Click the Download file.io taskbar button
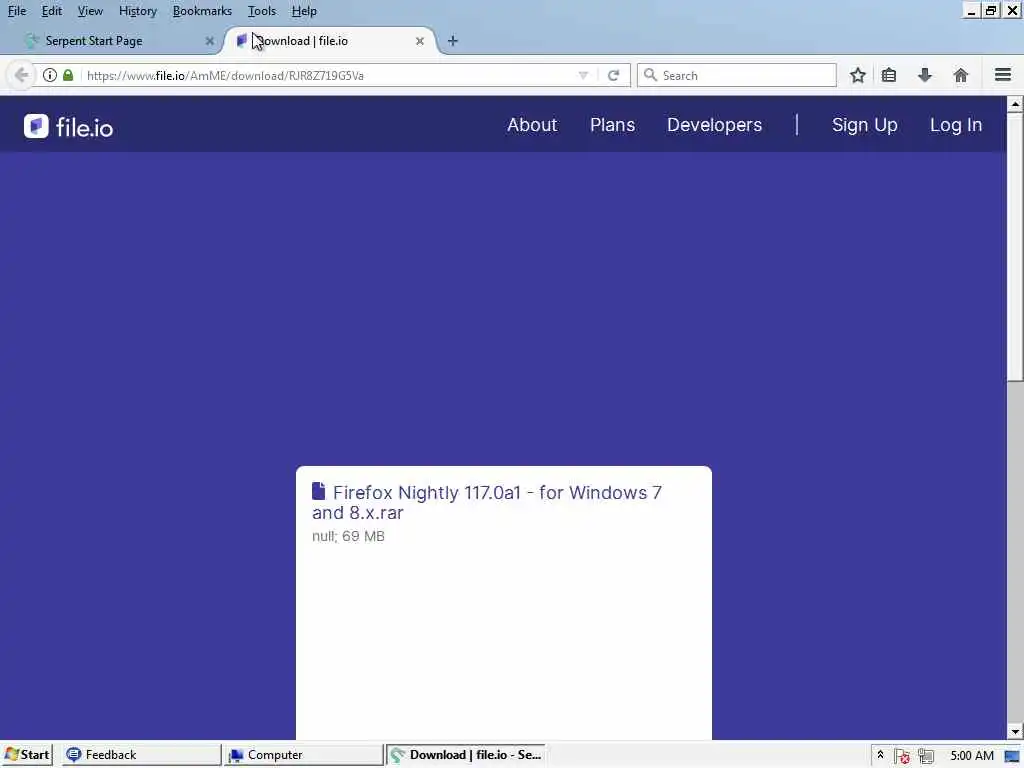This screenshot has width=1024, height=768. pyautogui.click(x=466, y=755)
